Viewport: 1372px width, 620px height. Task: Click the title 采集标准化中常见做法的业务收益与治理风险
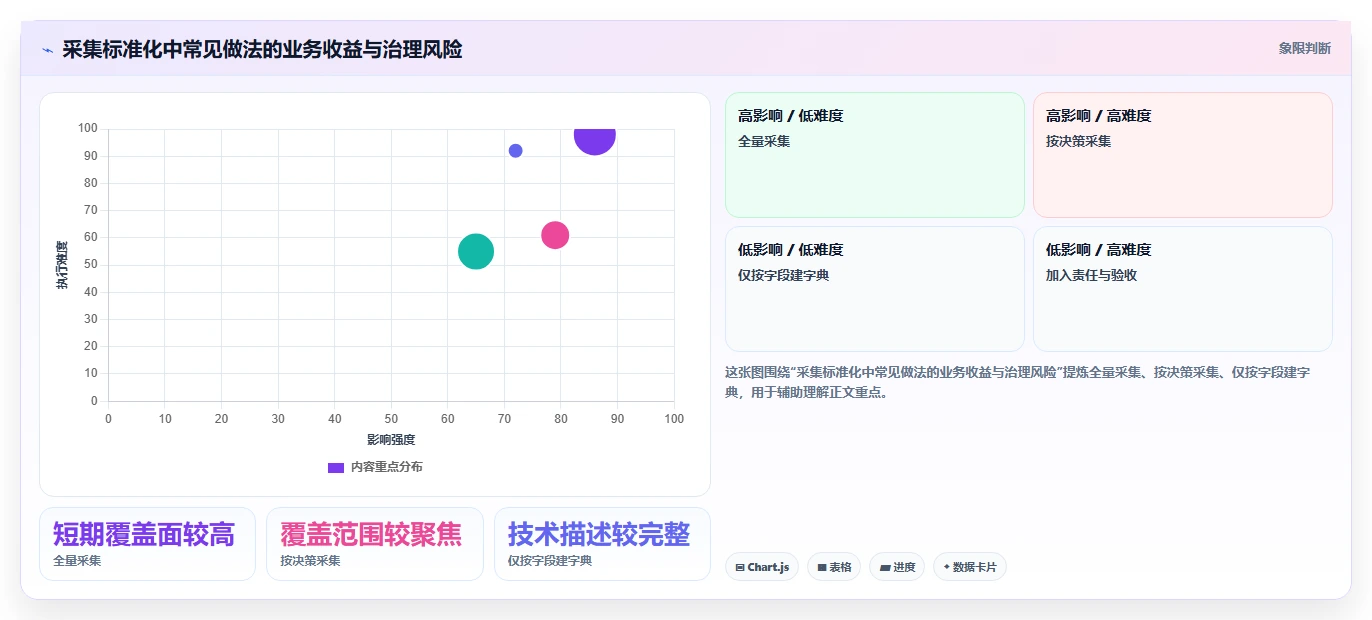click(x=262, y=50)
